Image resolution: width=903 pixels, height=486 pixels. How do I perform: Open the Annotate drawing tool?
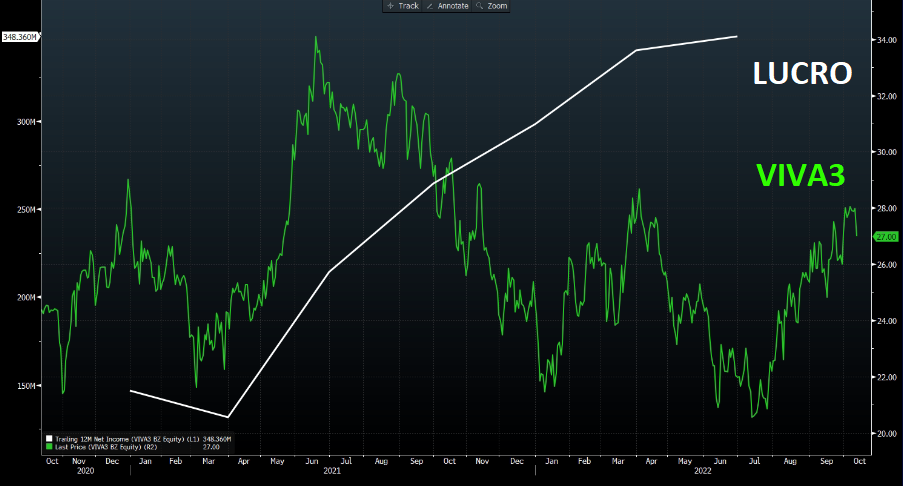pyautogui.click(x=447, y=6)
